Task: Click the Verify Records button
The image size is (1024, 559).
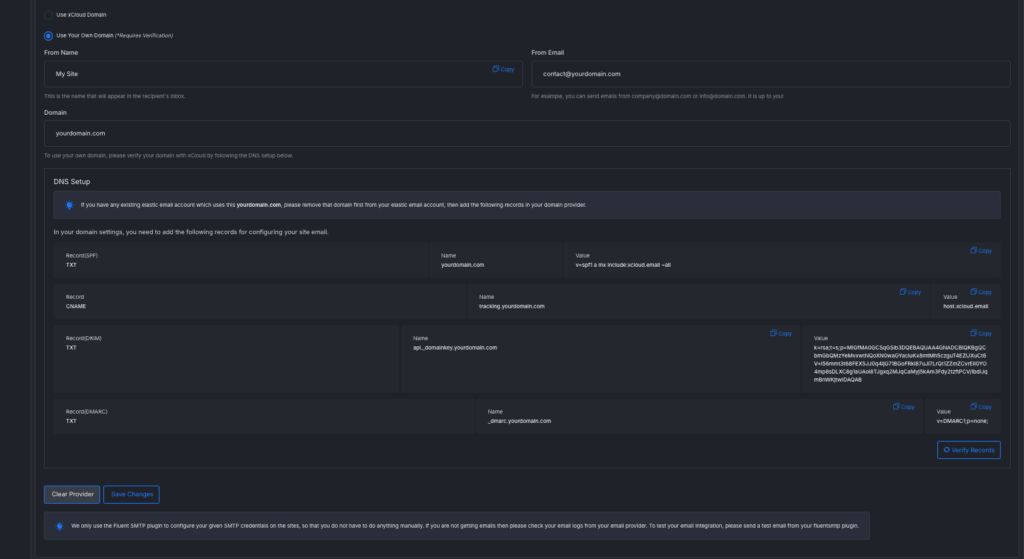Action: [968, 450]
